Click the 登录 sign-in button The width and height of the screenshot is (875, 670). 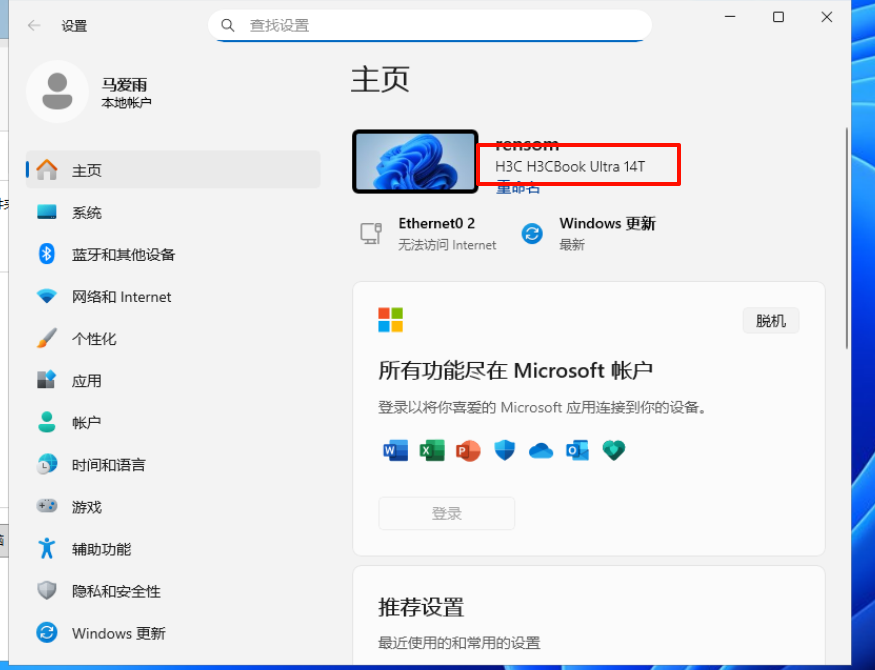(x=446, y=513)
